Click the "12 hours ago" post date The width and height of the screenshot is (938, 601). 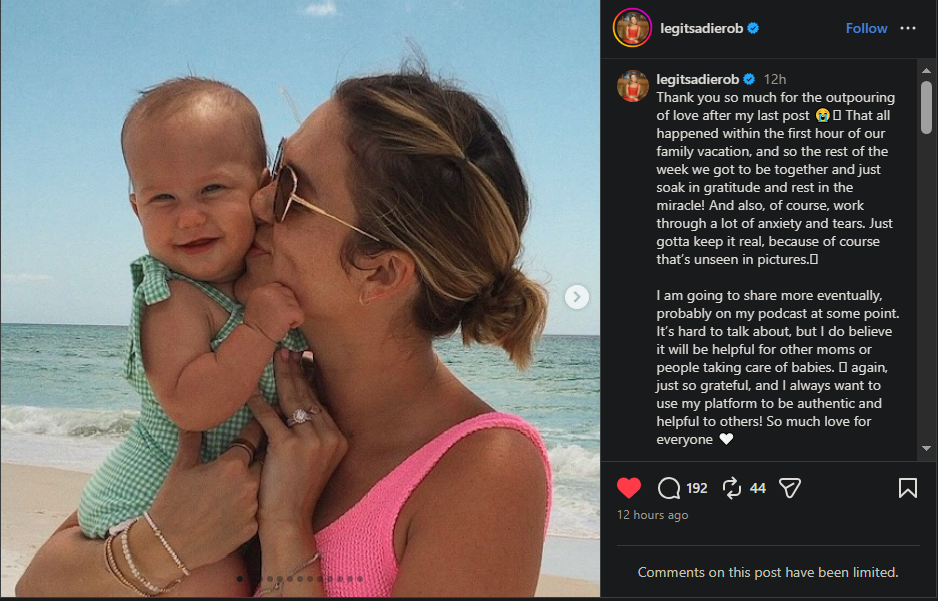pyautogui.click(x=652, y=515)
